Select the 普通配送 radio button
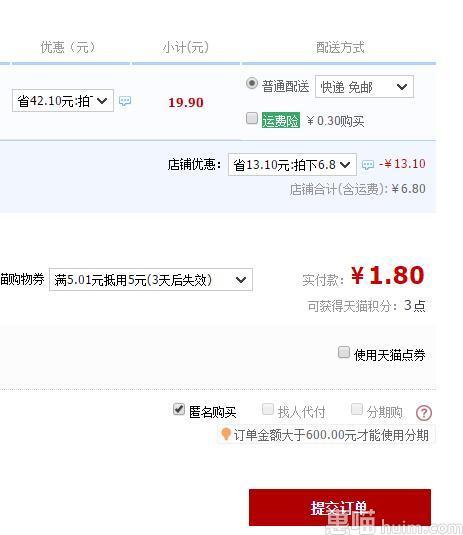This screenshot has width=463, height=535. pos(252,83)
